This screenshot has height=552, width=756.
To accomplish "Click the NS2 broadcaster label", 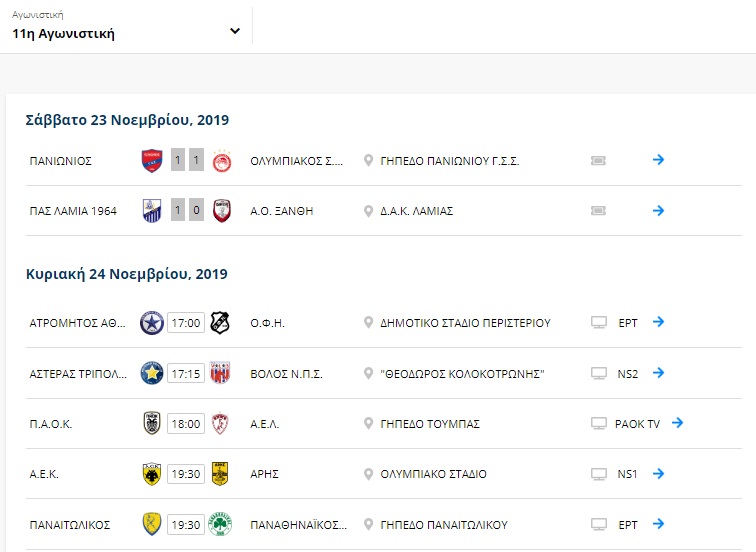I will tap(628, 374).
